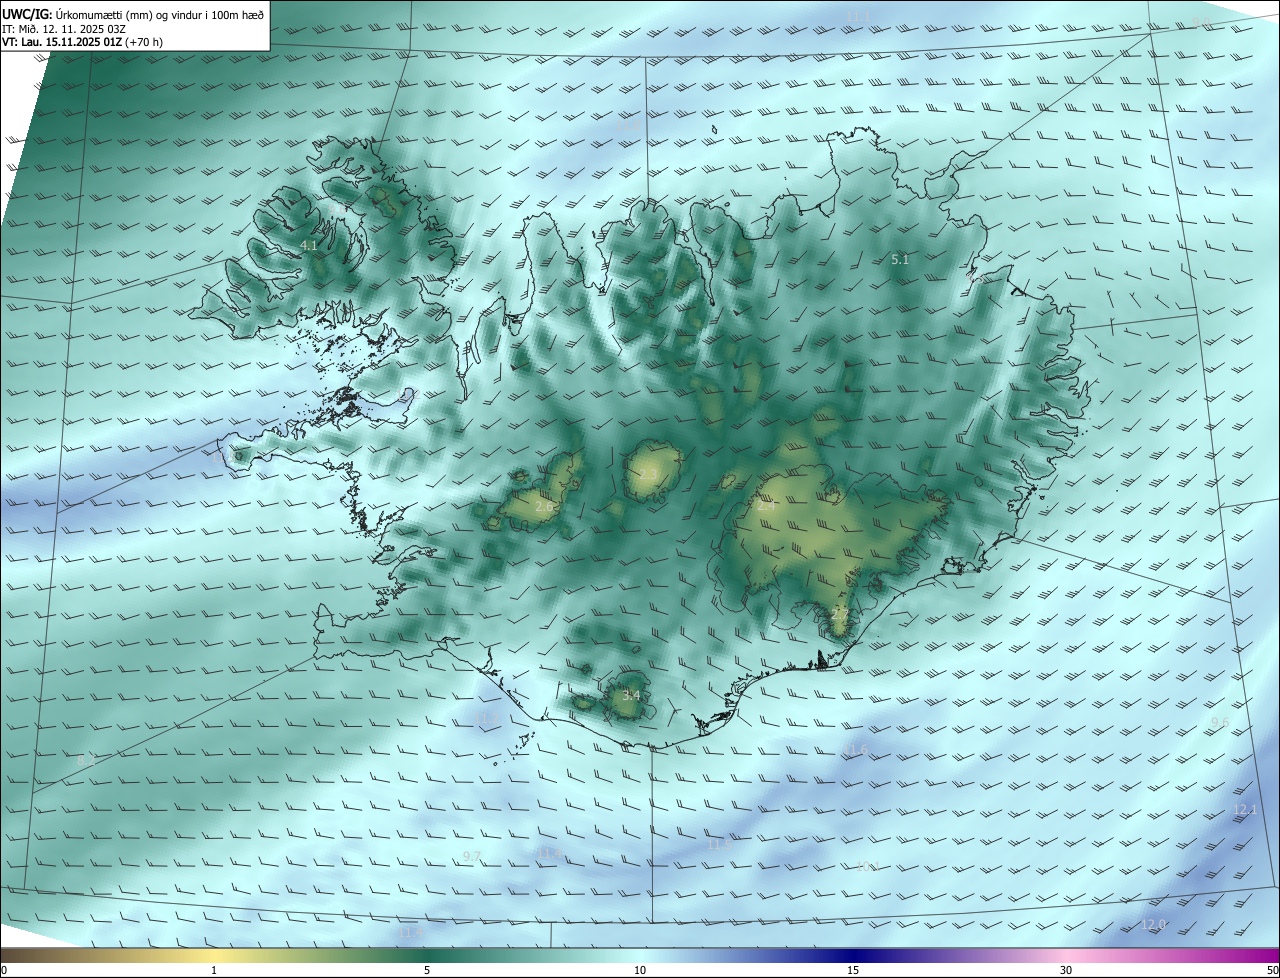1280x978 pixels.
Task: Select the 2.4 value on the large southeast glacier
Action: click(x=766, y=507)
